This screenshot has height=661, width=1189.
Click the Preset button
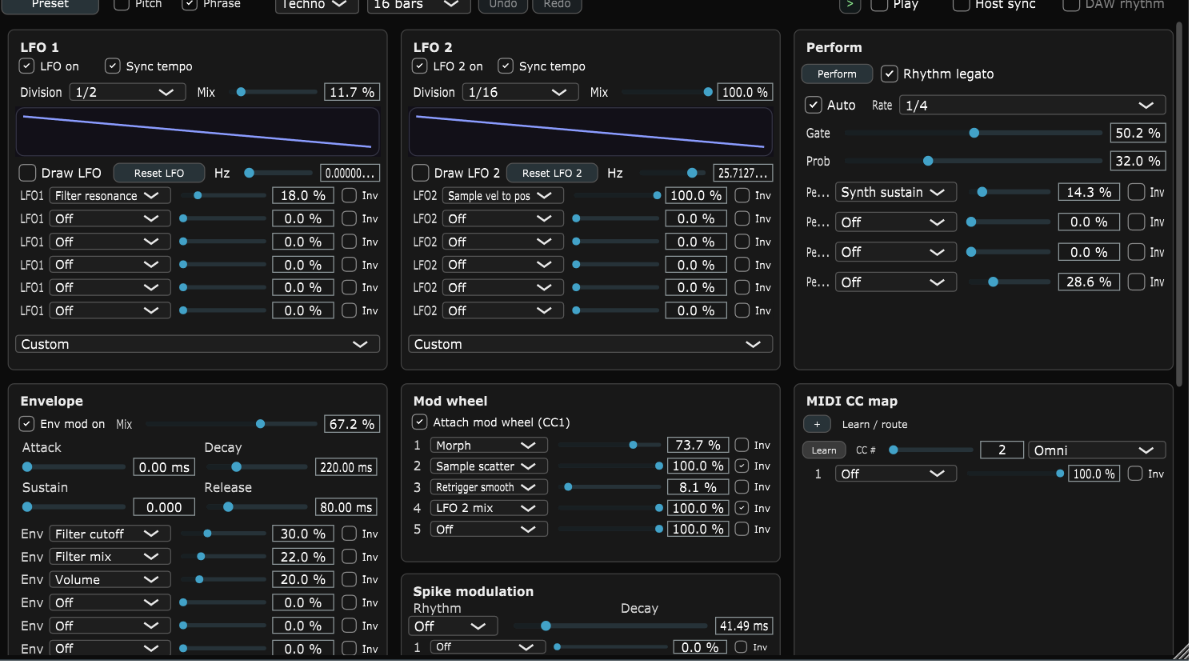click(50, 5)
